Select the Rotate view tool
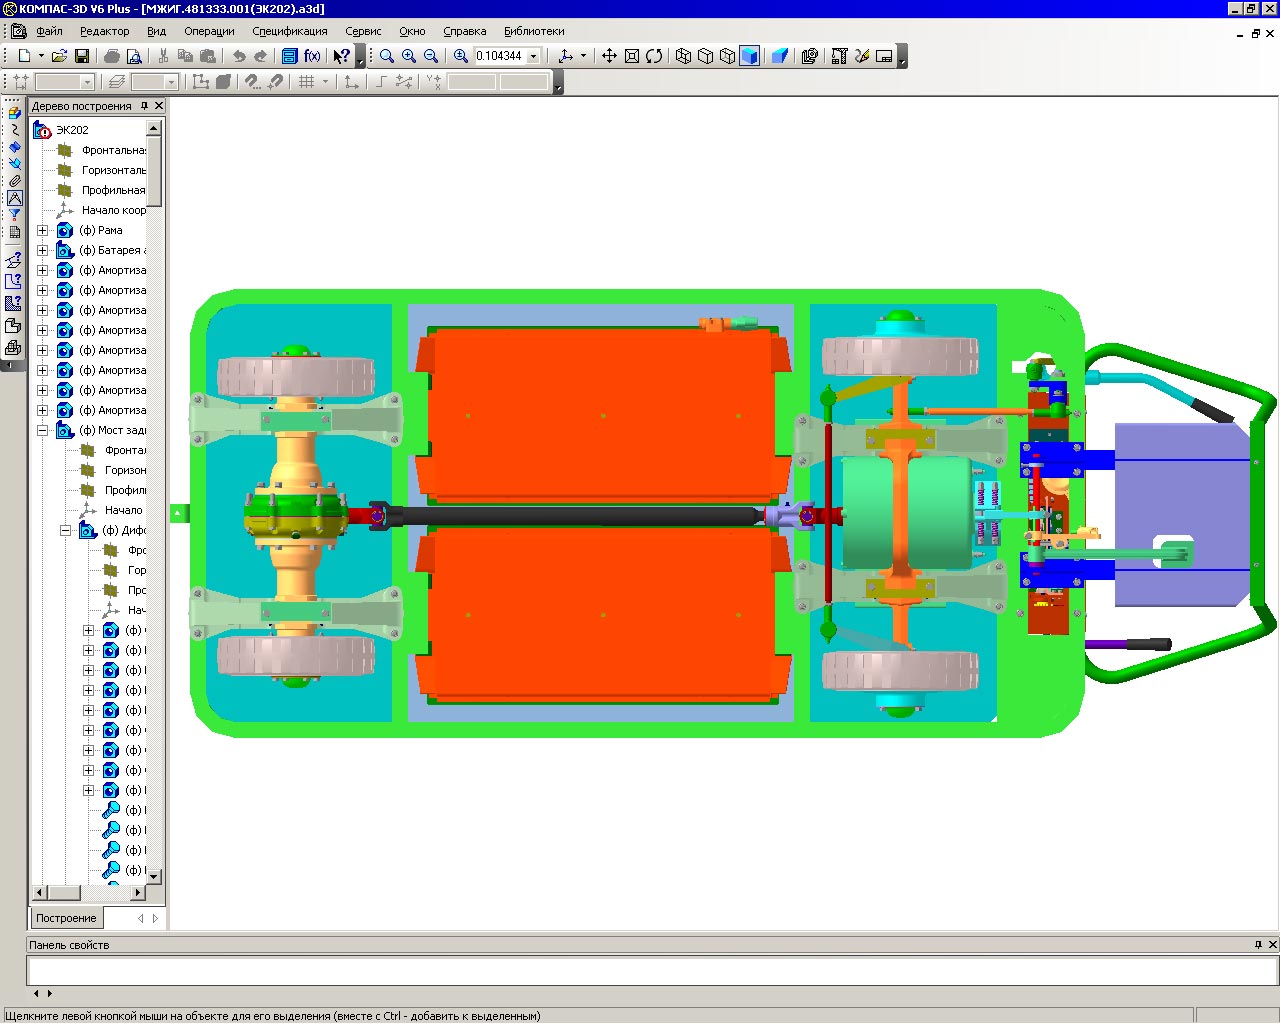 click(x=654, y=56)
